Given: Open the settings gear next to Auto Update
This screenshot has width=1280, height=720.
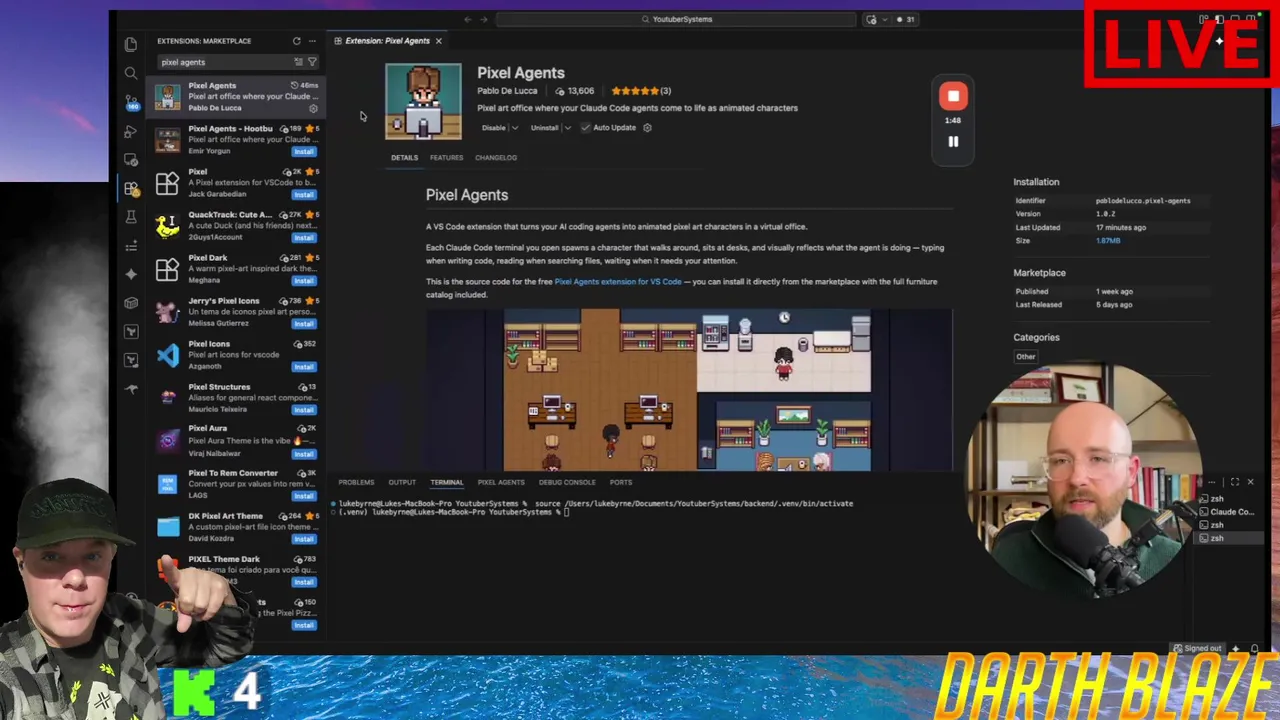Looking at the screenshot, I should 647,128.
